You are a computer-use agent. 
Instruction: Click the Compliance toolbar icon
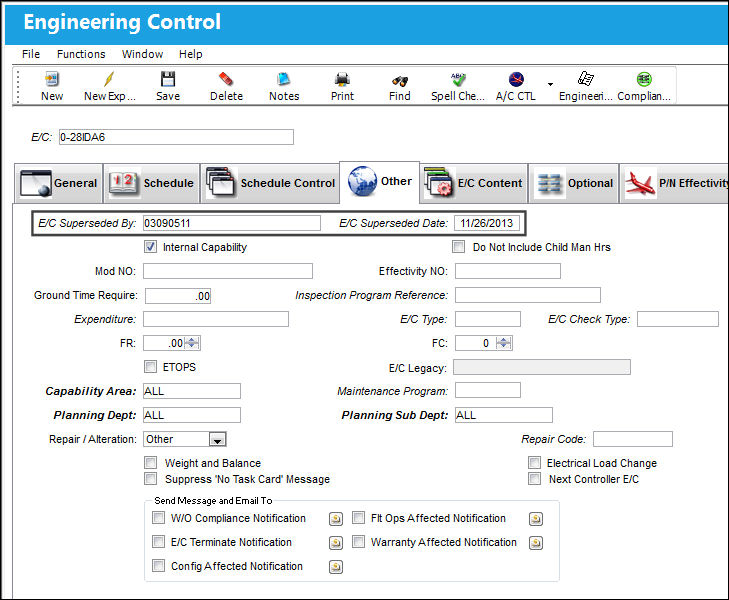pyautogui.click(x=644, y=79)
